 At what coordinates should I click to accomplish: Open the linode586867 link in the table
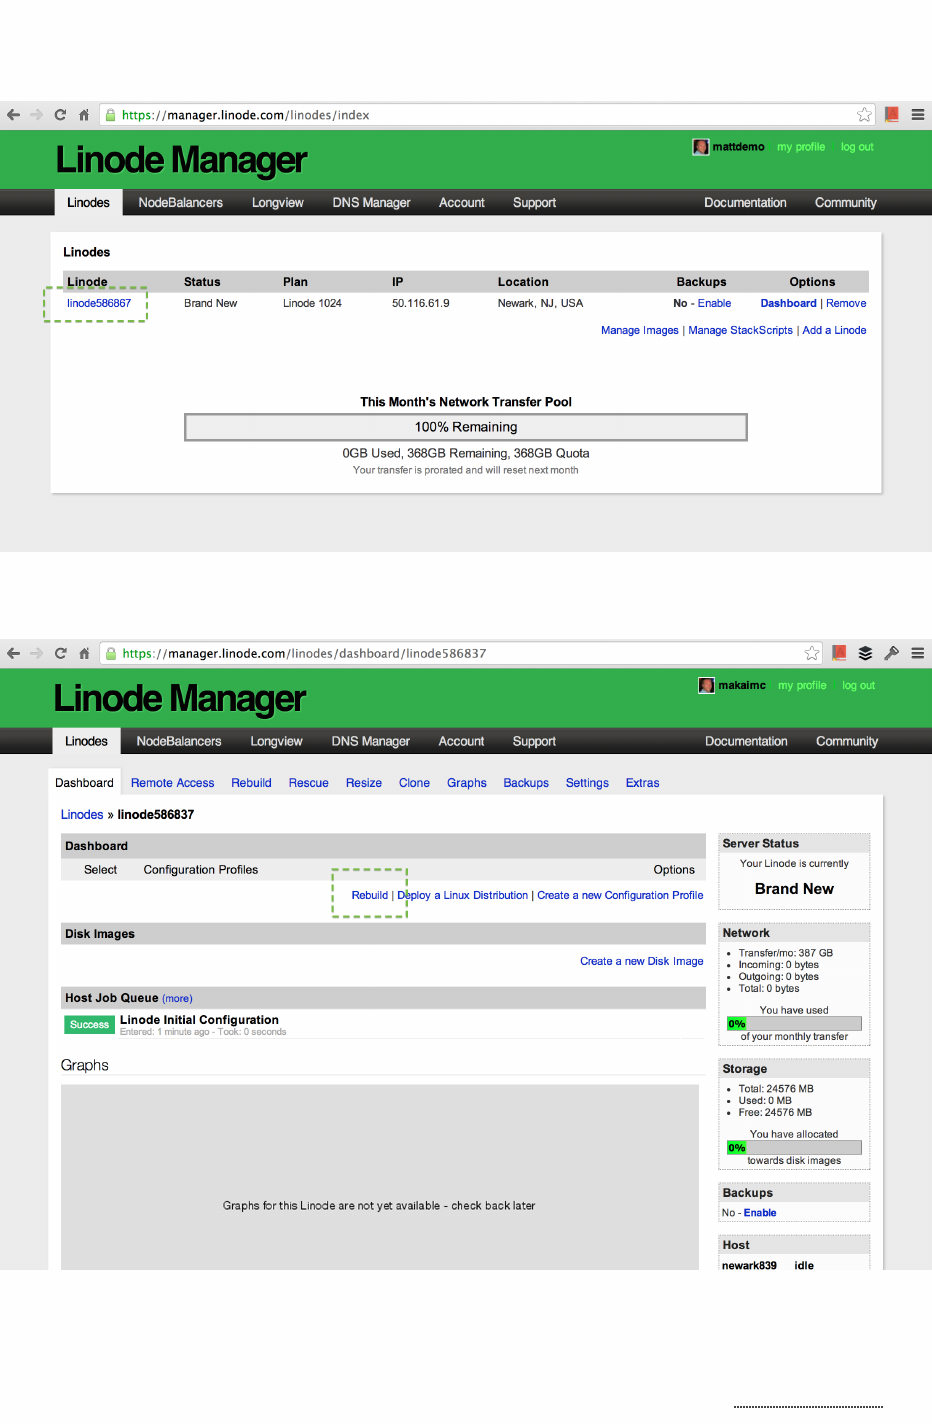pyautogui.click(x=99, y=304)
